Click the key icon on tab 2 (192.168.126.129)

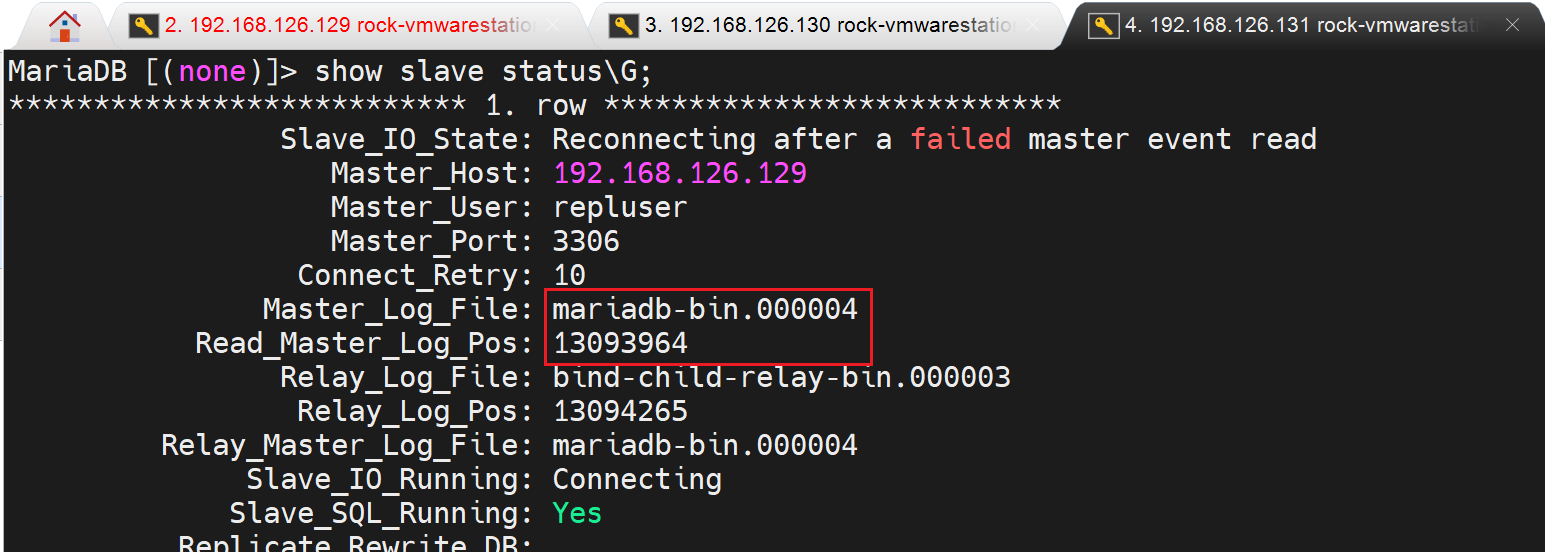tap(144, 26)
